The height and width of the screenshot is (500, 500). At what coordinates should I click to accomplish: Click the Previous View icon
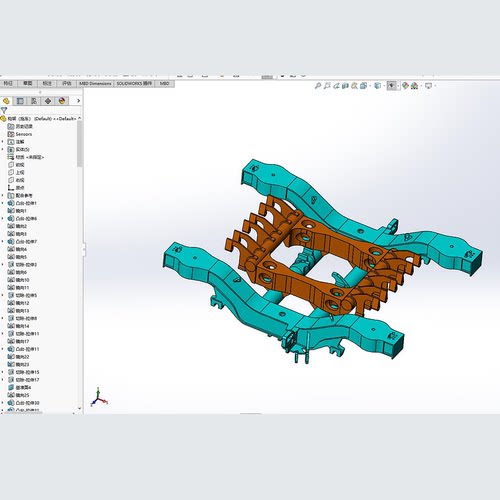pos(336,86)
